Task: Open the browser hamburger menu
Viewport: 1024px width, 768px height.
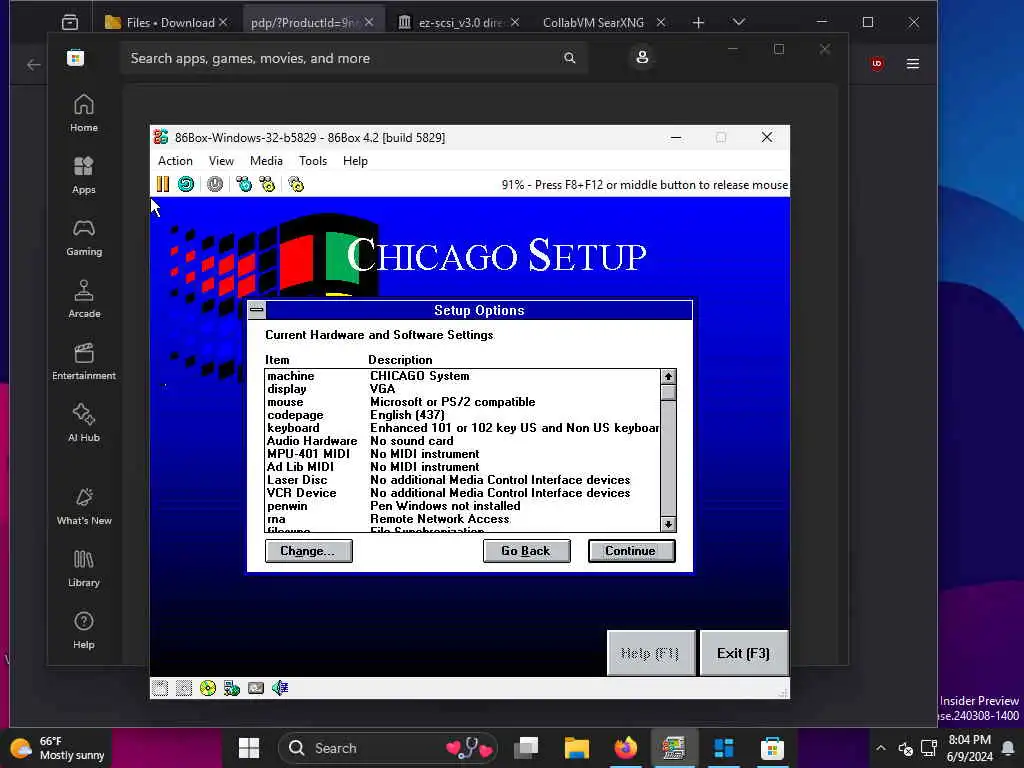Action: tap(913, 63)
